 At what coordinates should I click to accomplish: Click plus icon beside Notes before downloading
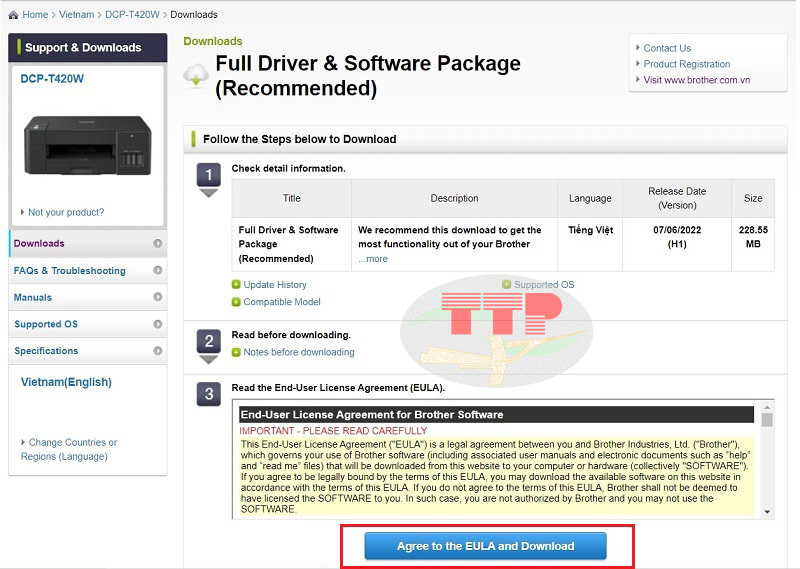click(x=236, y=352)
